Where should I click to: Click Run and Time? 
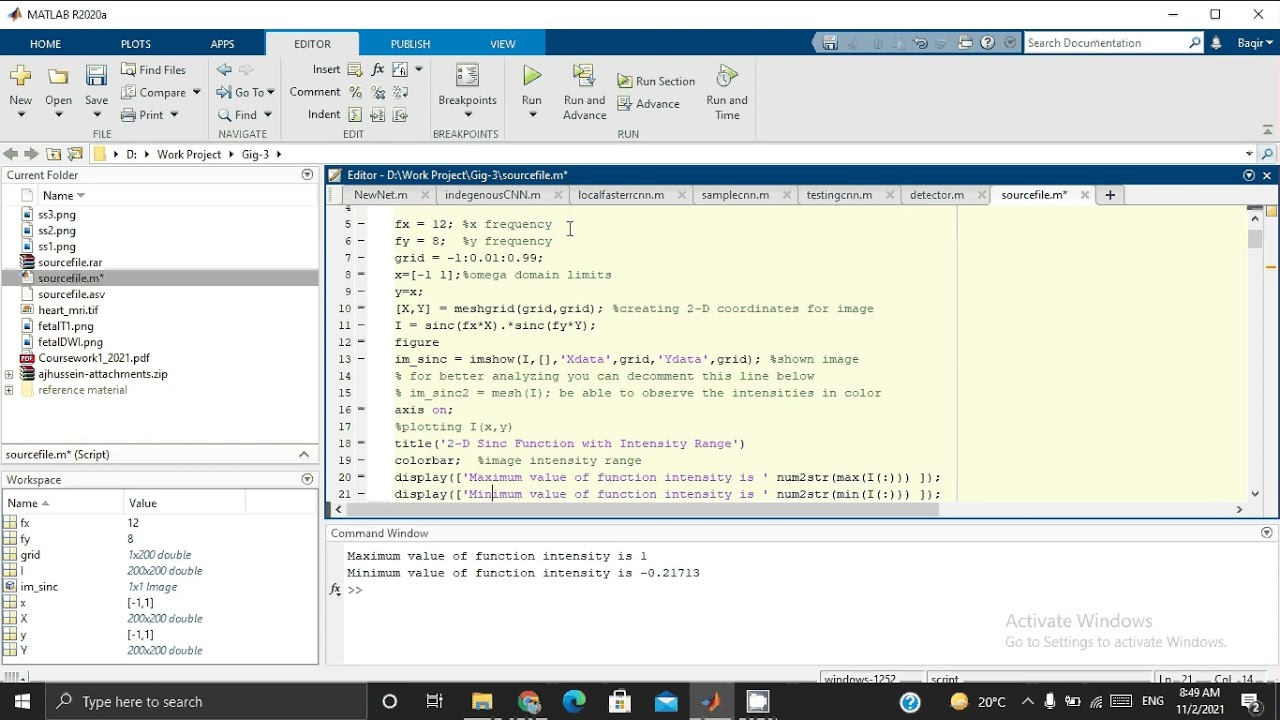[x=727, y=92]
